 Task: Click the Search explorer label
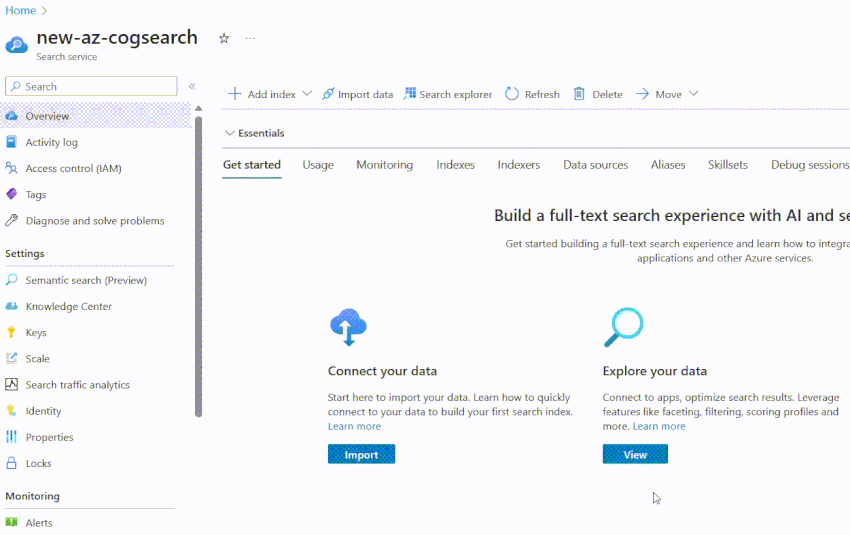click(x=455, y=94)
